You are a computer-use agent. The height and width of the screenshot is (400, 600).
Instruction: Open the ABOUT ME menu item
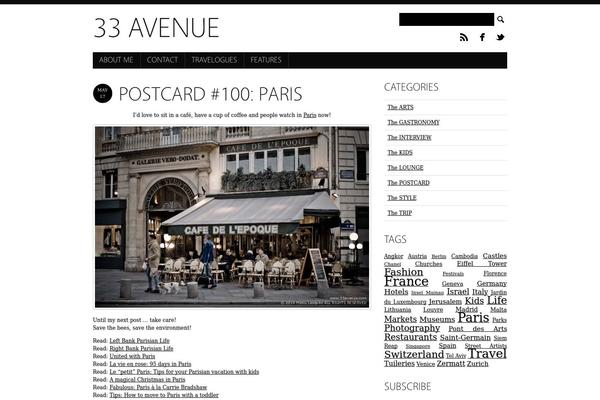tap(116, 60)
